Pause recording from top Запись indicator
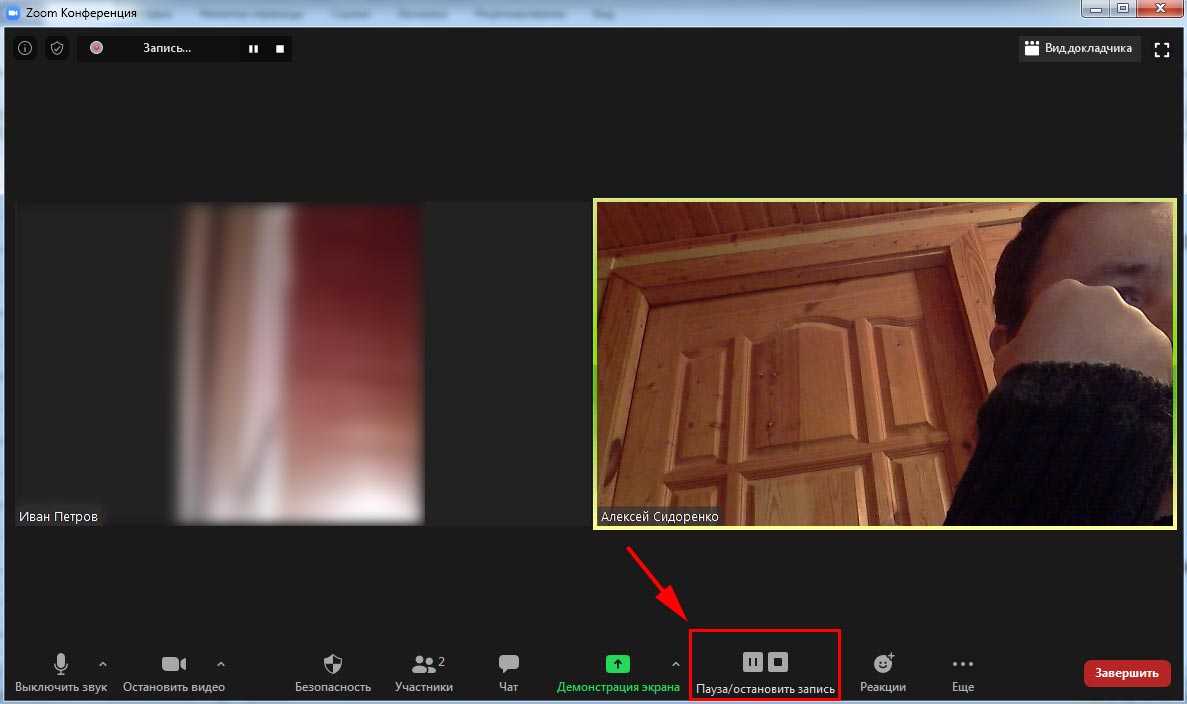Image resolution: width=1187 pixels, height=704 pixels. [254, 48]
